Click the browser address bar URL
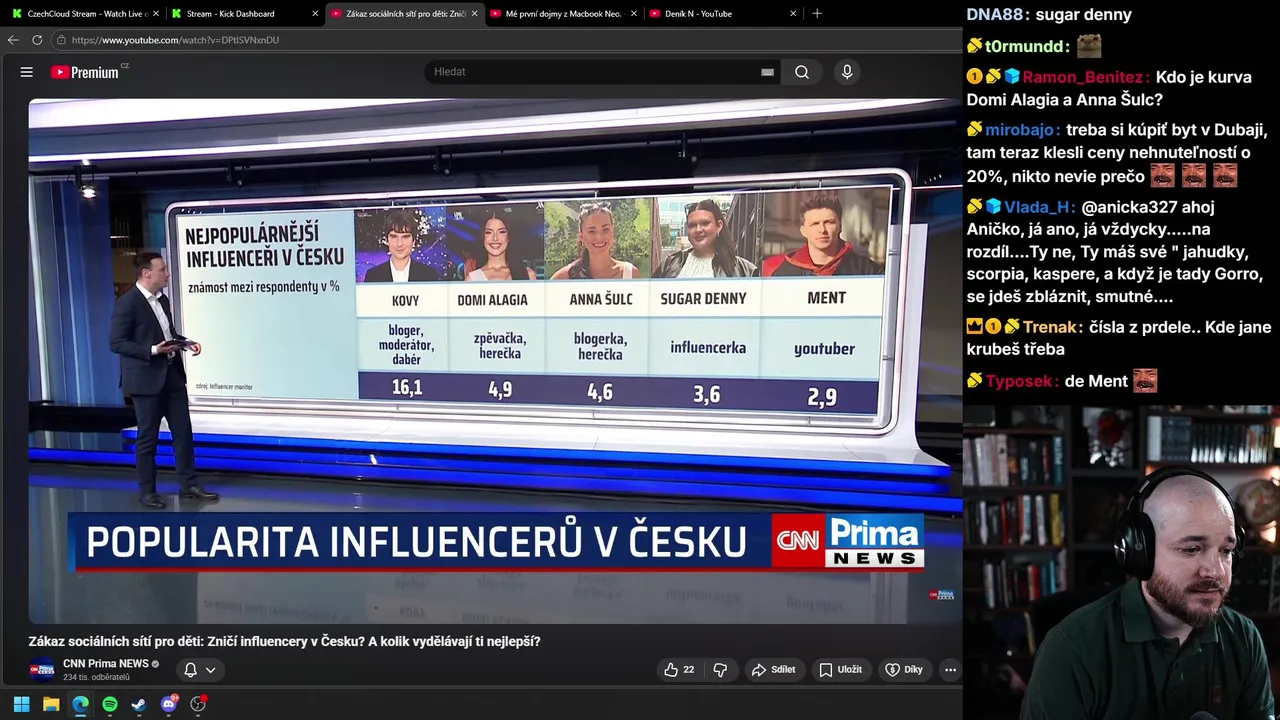The image size is (1280, 720). pos(175,40)
